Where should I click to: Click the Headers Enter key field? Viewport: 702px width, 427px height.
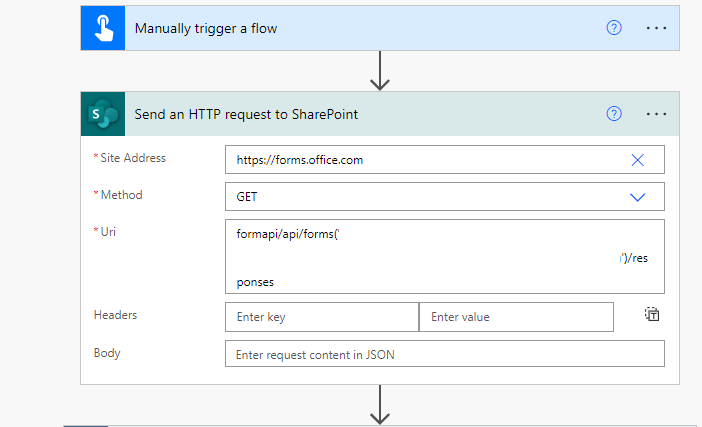click(x=321, y=317)
